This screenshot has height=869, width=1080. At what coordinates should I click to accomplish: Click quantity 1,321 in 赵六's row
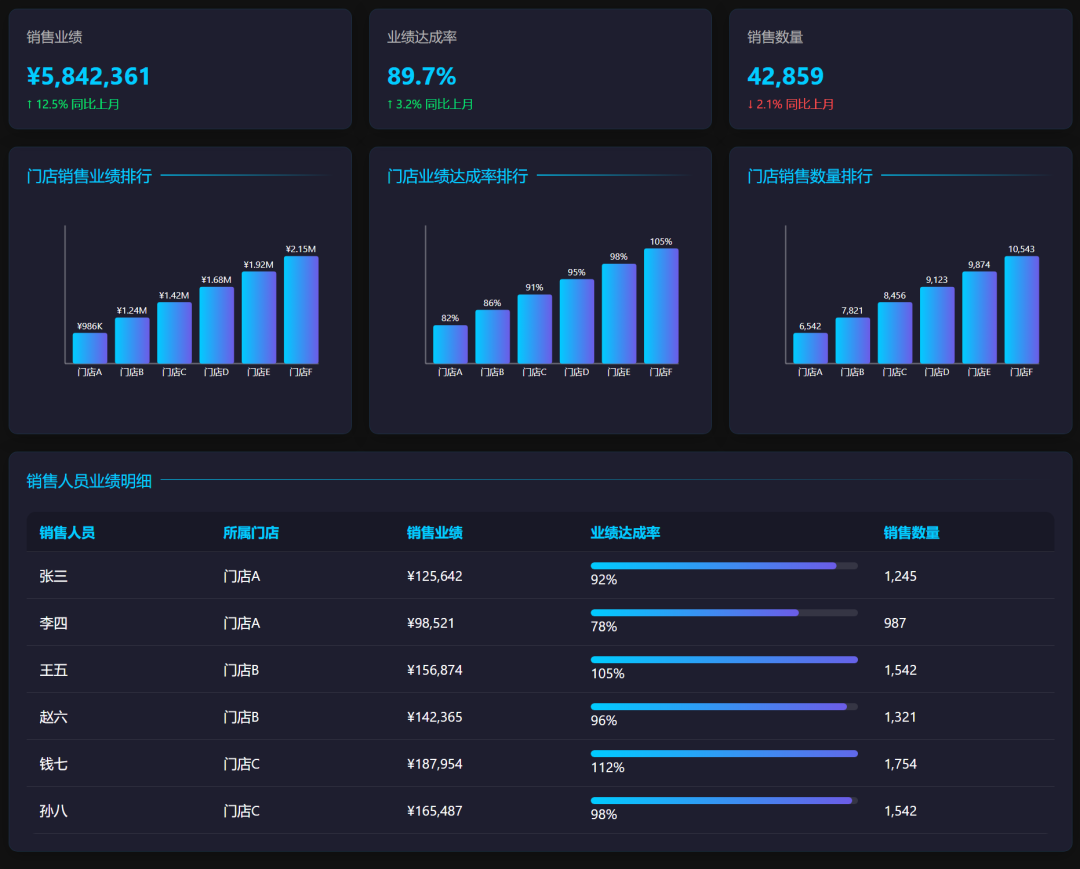point(900,716)
